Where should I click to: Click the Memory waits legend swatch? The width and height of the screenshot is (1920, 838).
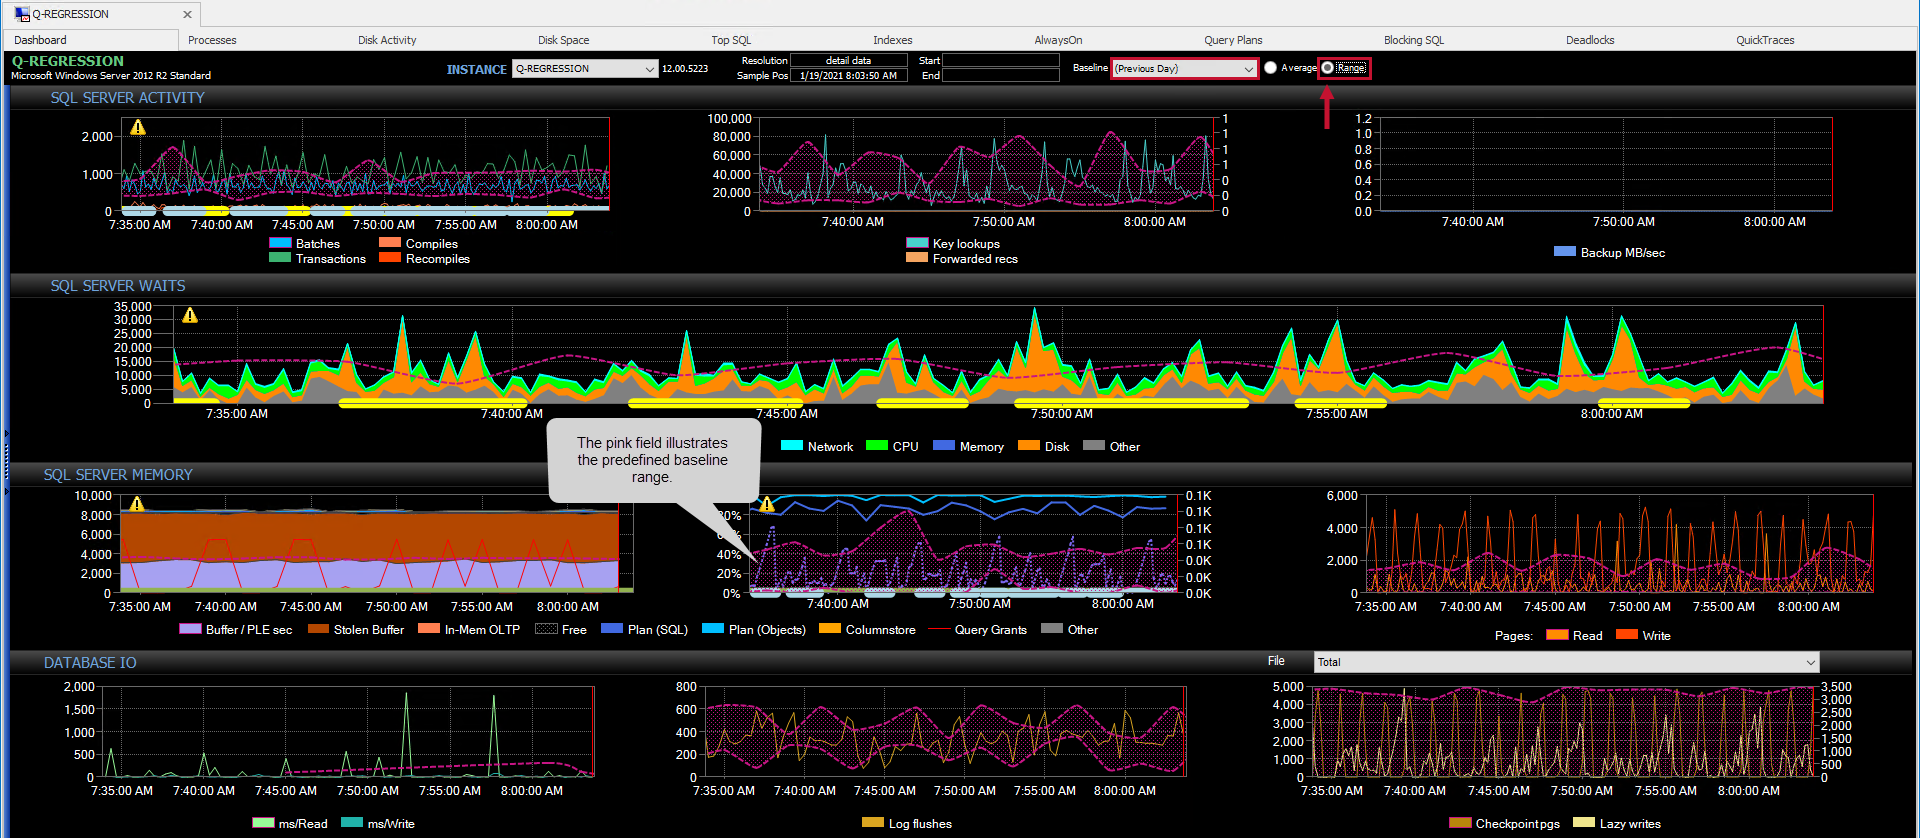coord(944,446)
